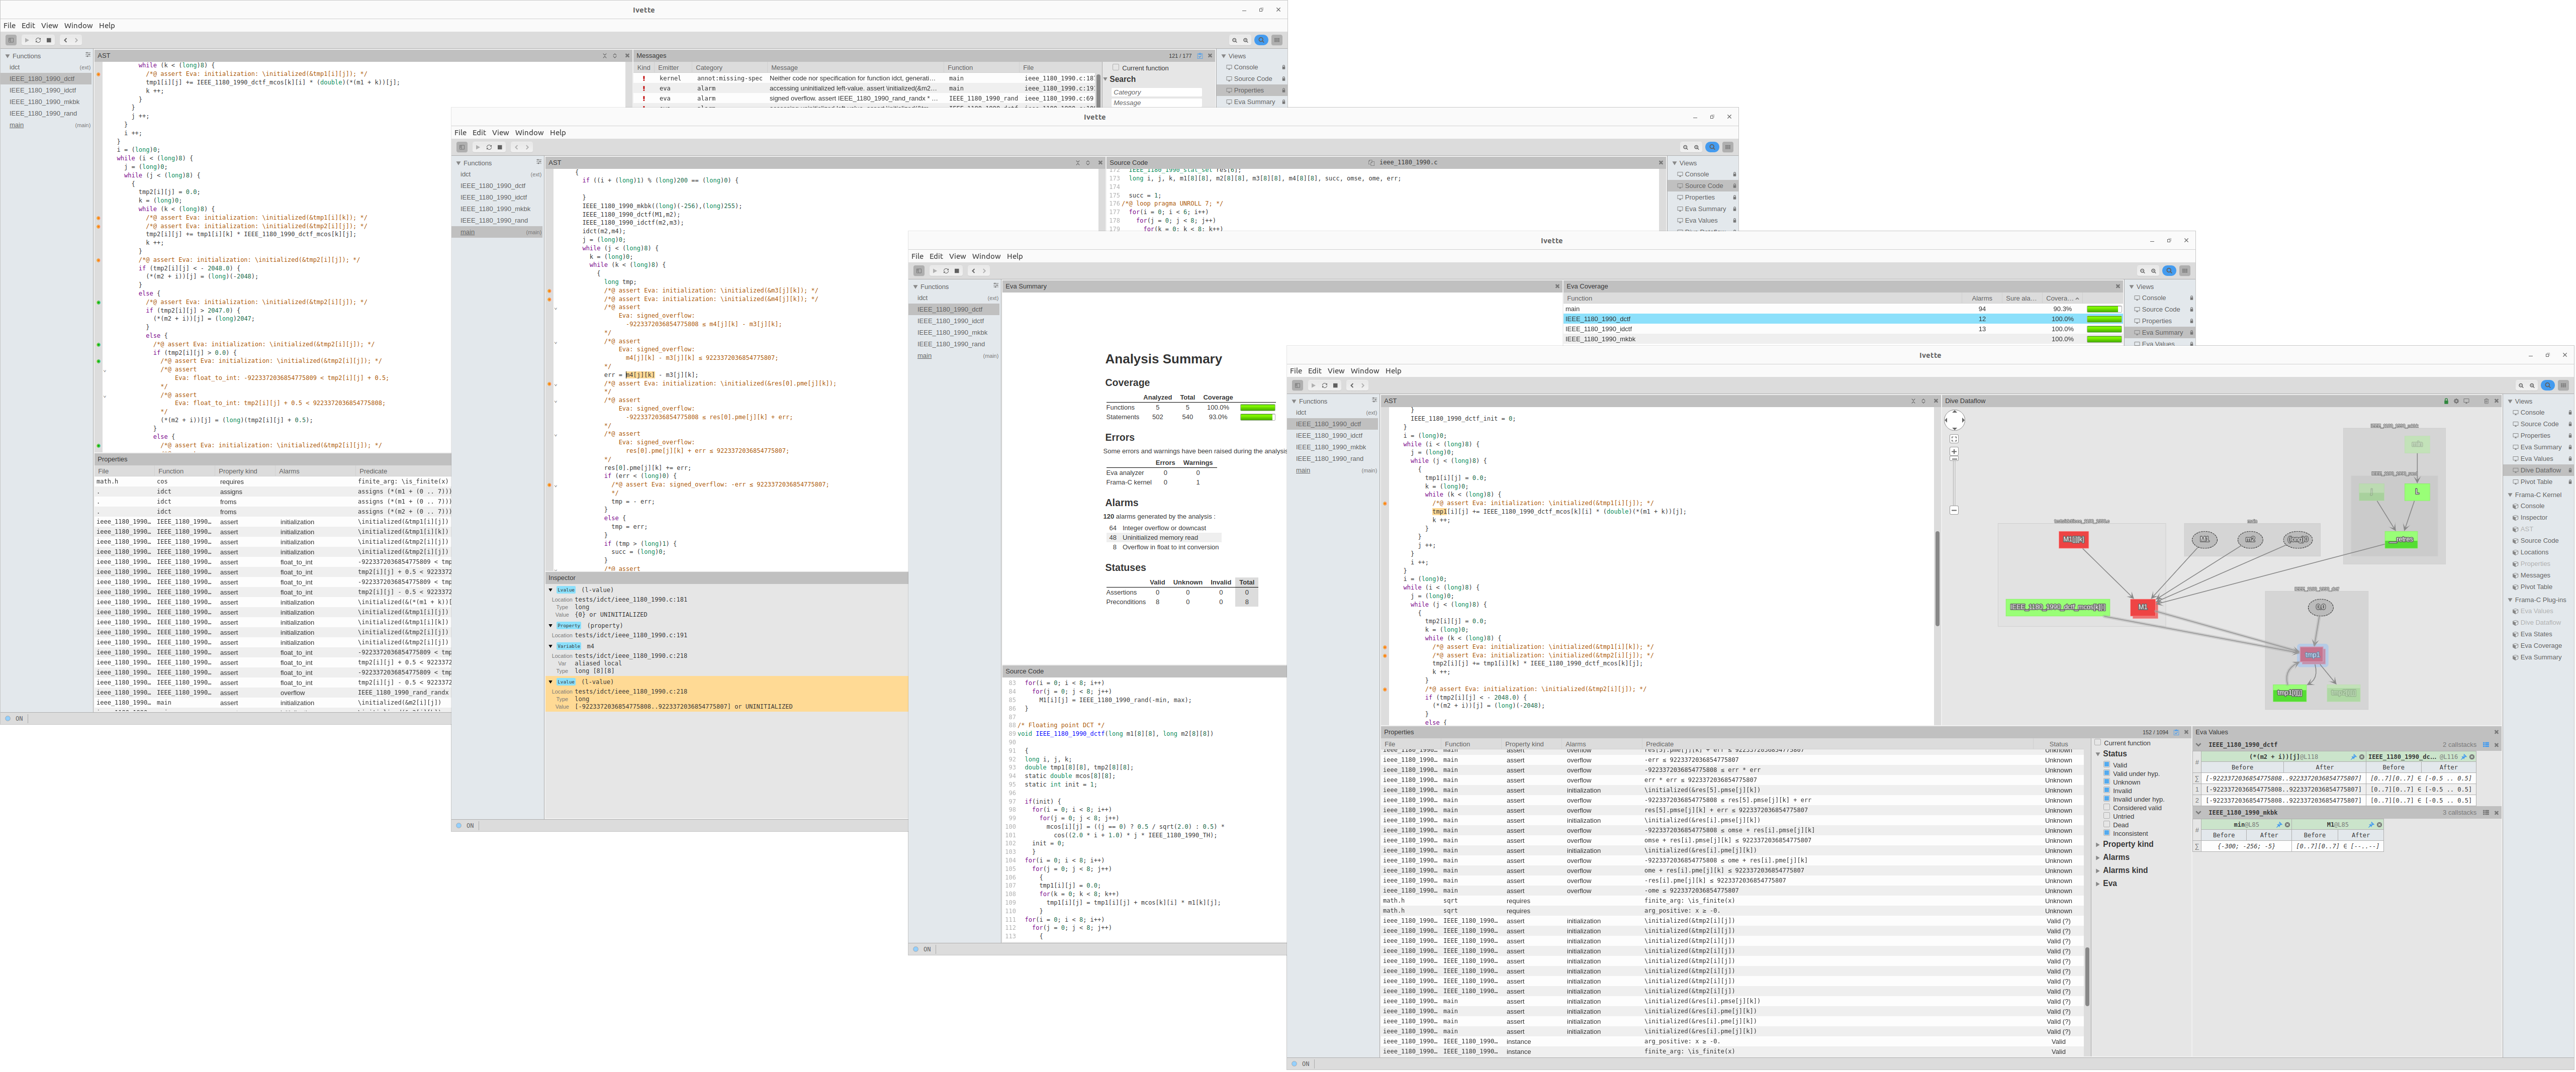Screen dimensions: 2576x1072
Task: Open File menu in front Ivette window
Action: [1296, 371]
